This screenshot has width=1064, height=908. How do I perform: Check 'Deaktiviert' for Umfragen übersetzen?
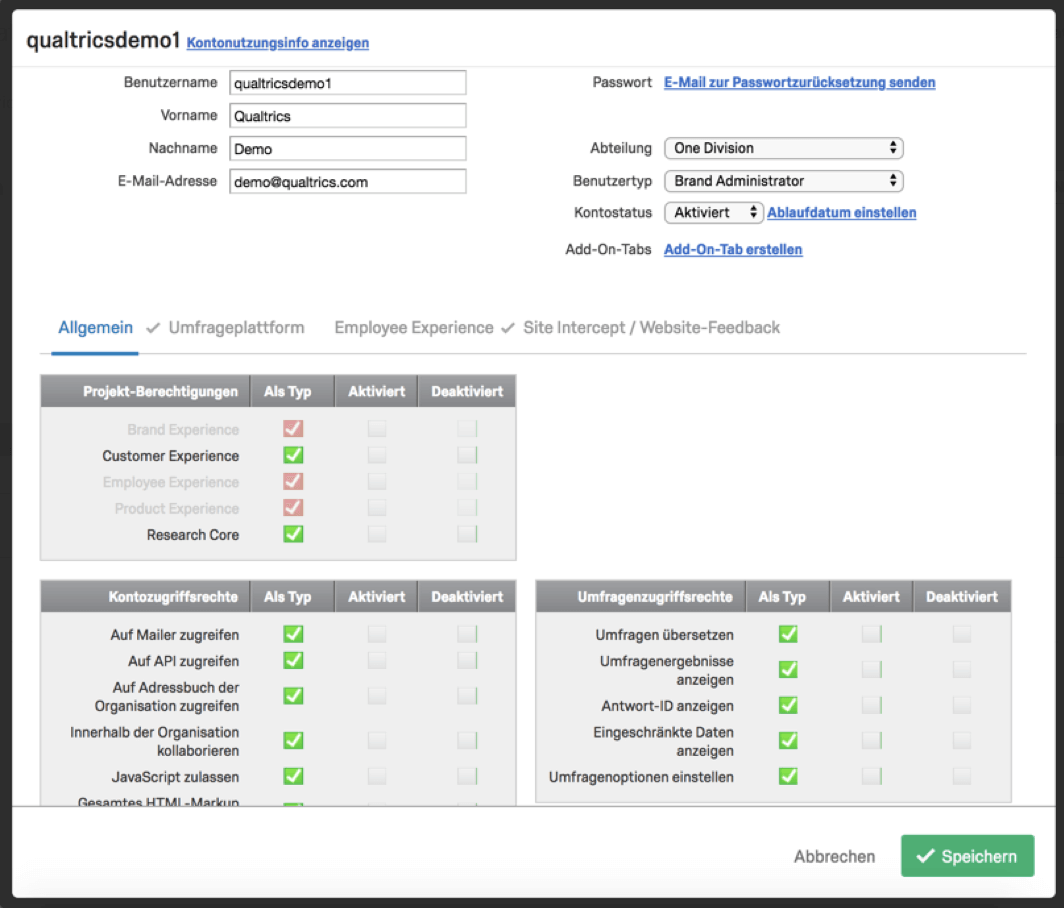pos(962,635)
